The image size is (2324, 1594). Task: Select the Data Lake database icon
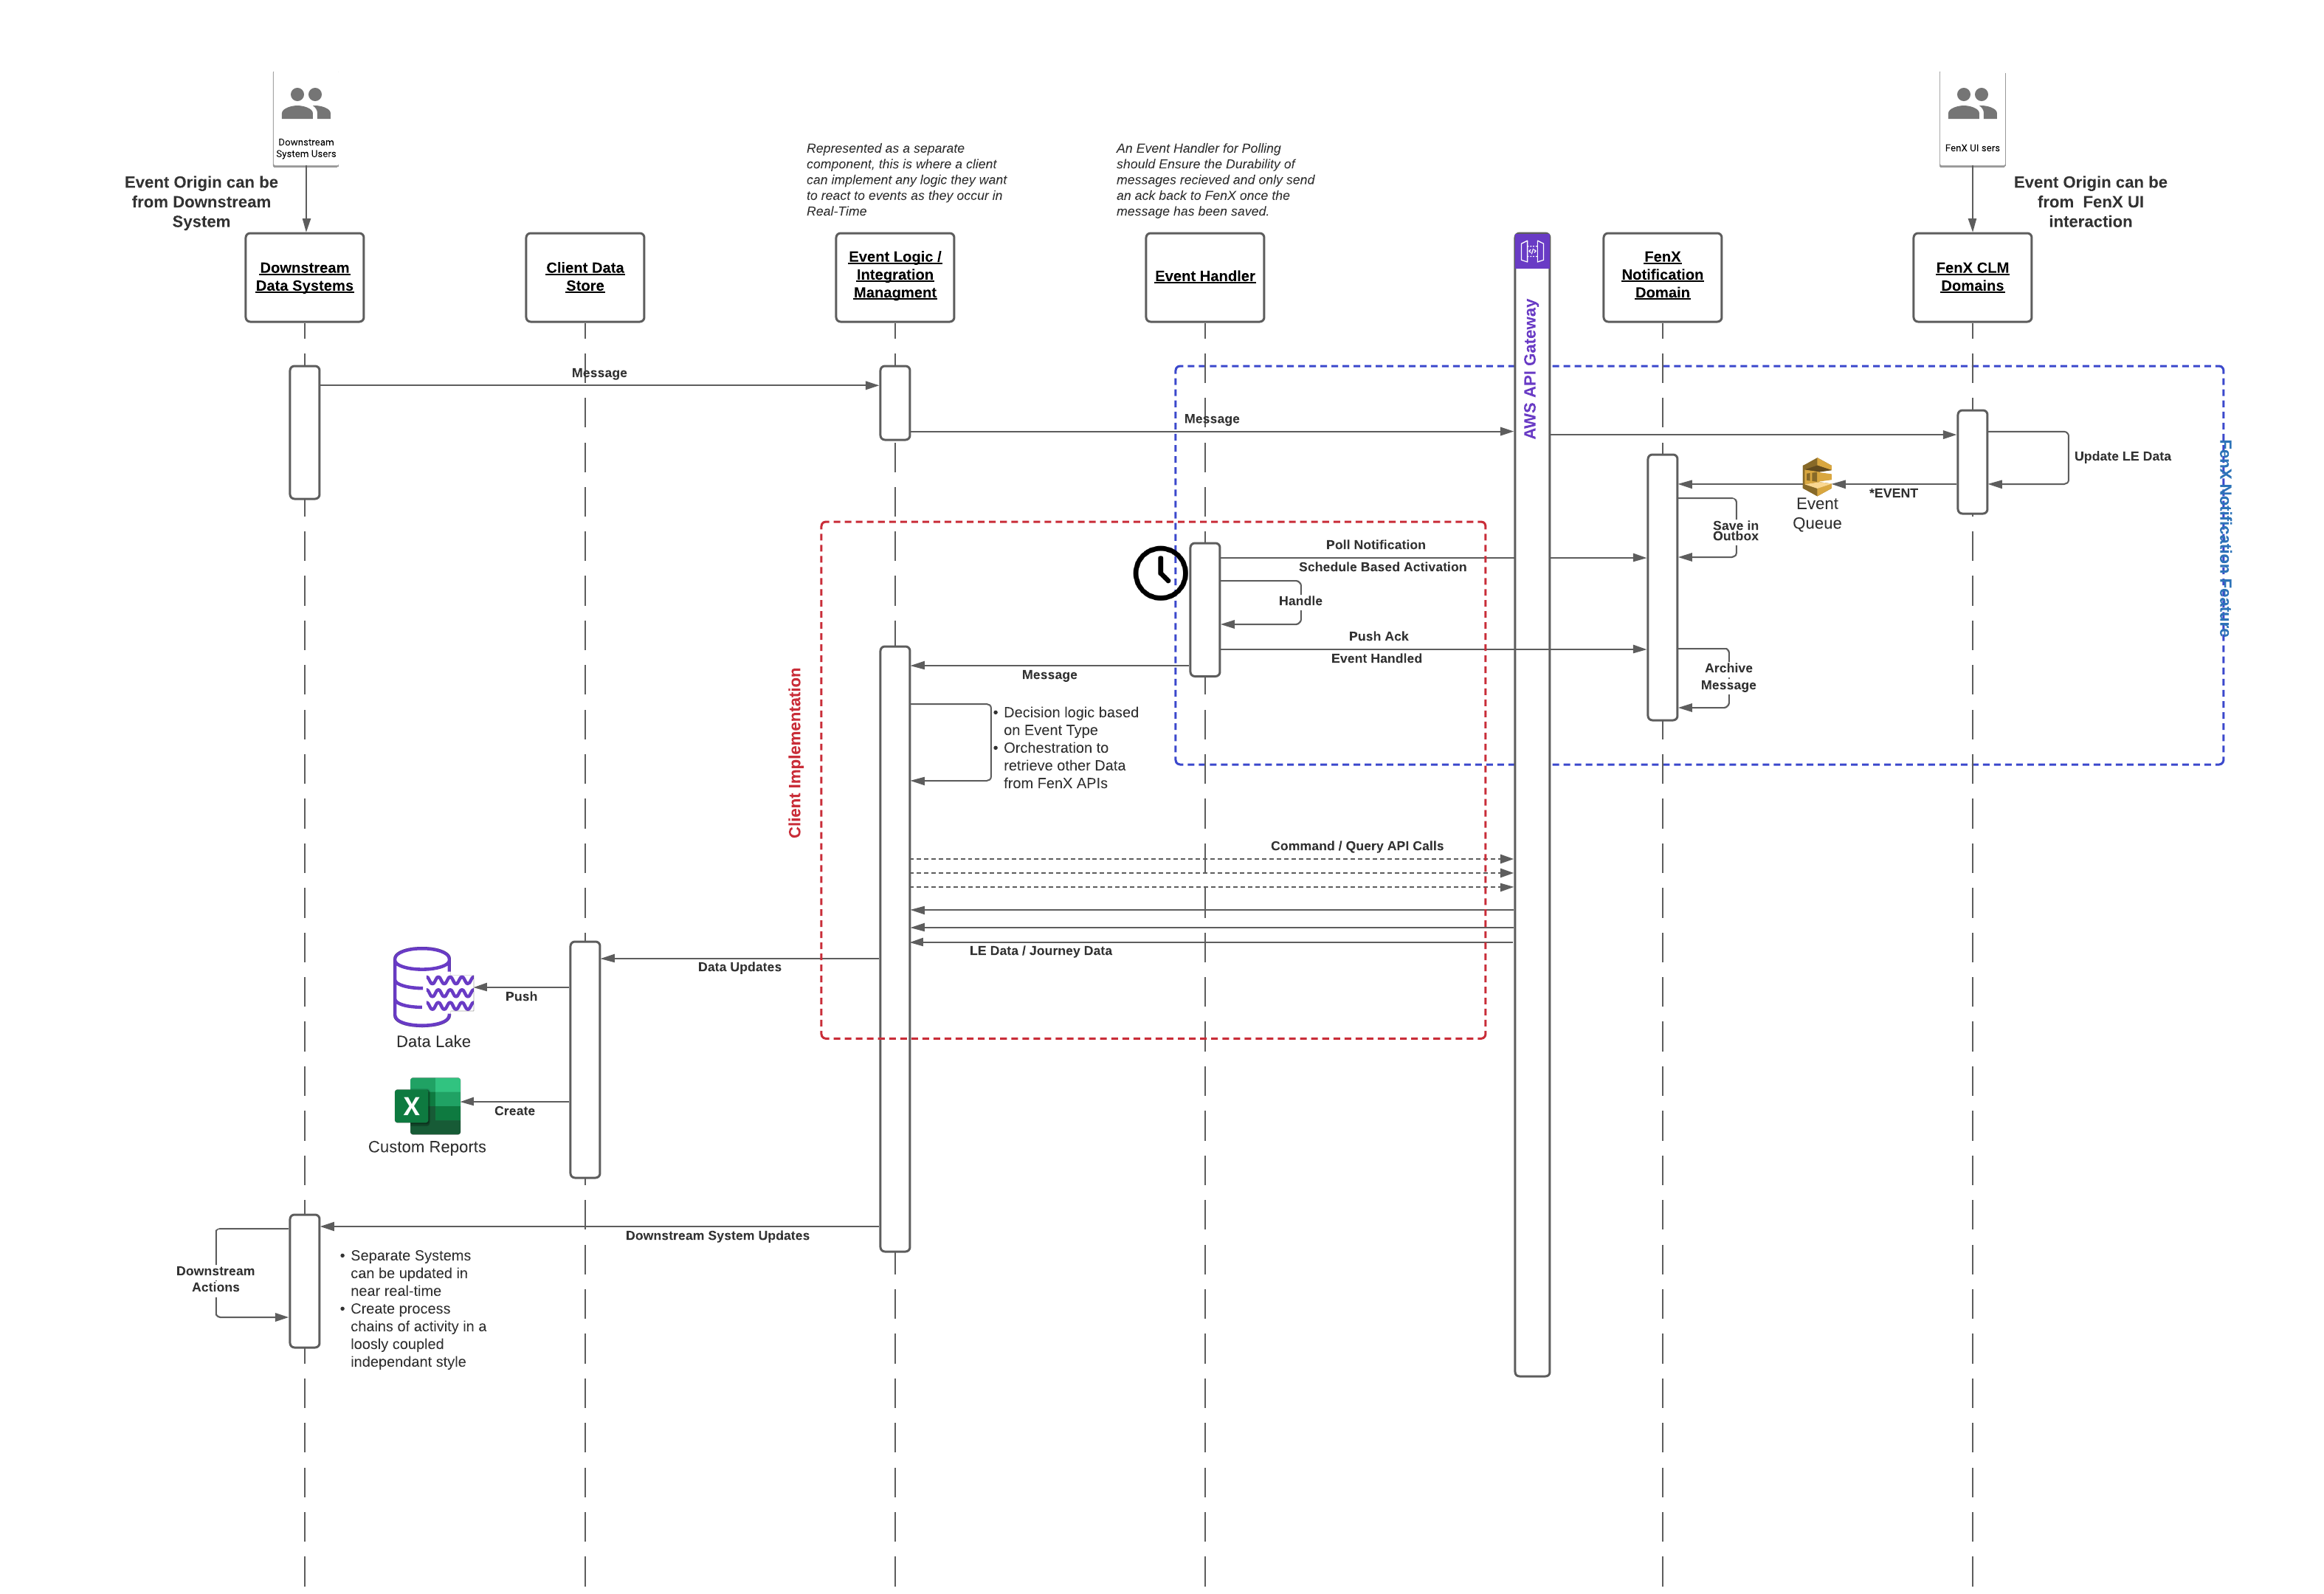click(432, 986)
